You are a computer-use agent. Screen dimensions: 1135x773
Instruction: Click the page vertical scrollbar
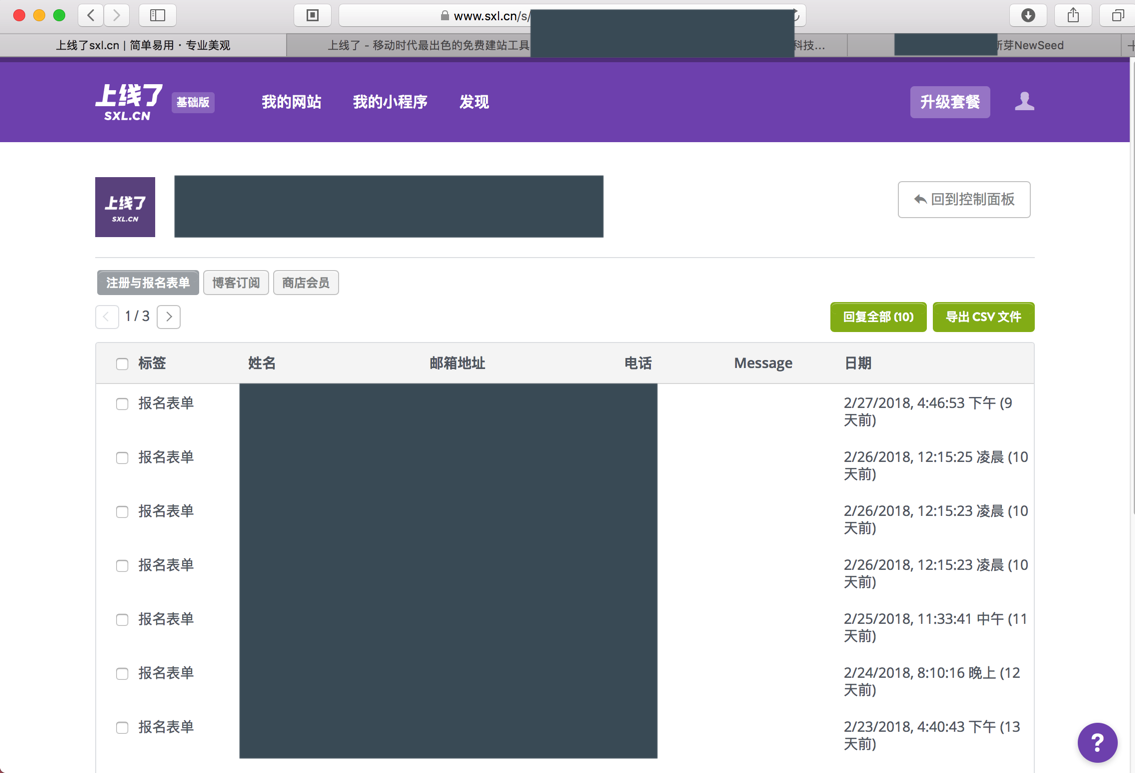(1131, 290)
